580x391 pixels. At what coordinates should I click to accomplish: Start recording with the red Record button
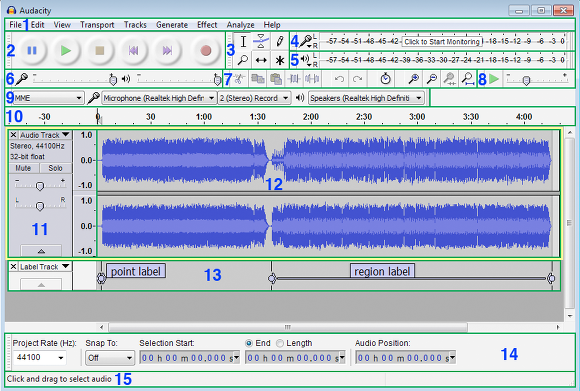click(x=206, y=50)
